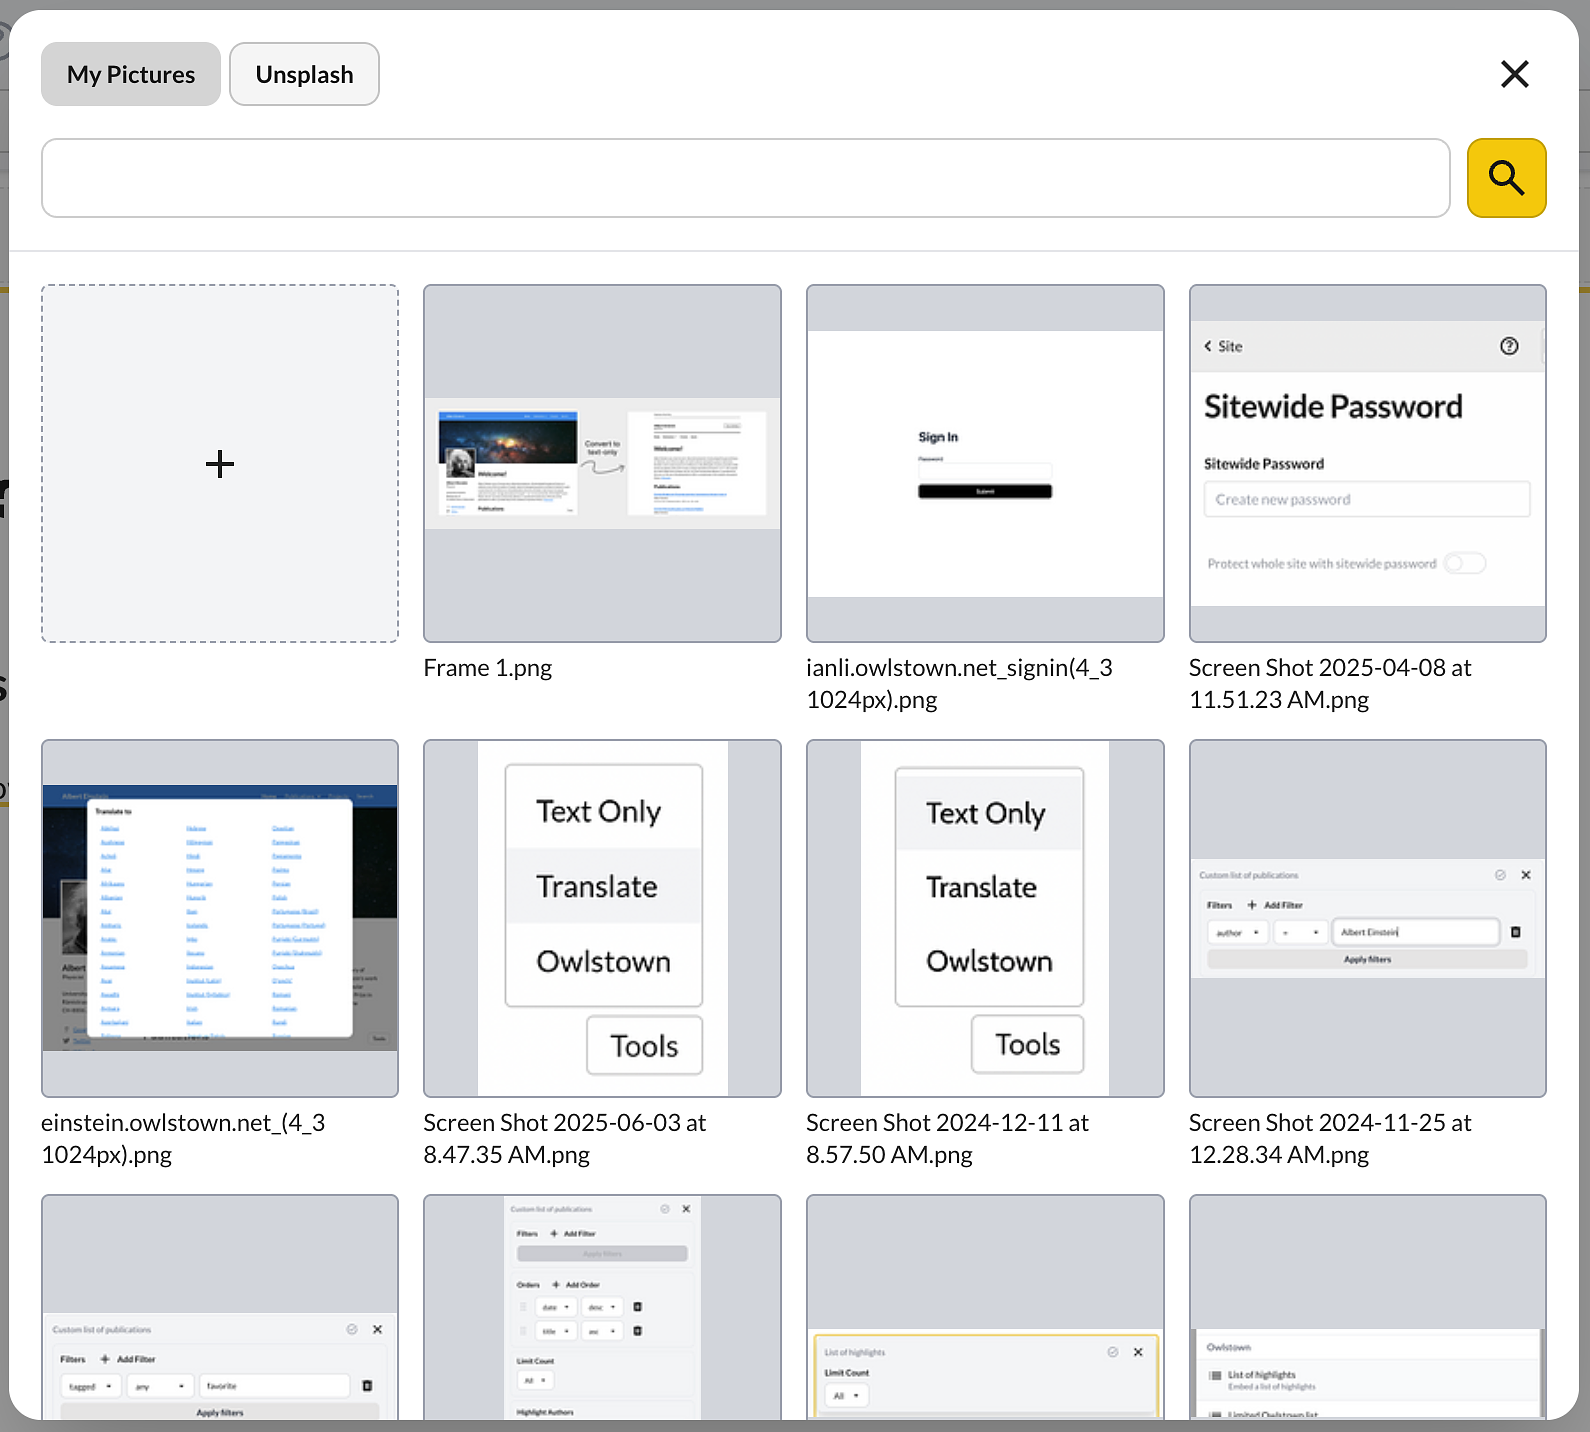Viewport: 1590px width, 1432px height.
Task: Pick the Sitewide Password screenshot thumbnail
Action: pyautogui.click(x=1367, y=464)
